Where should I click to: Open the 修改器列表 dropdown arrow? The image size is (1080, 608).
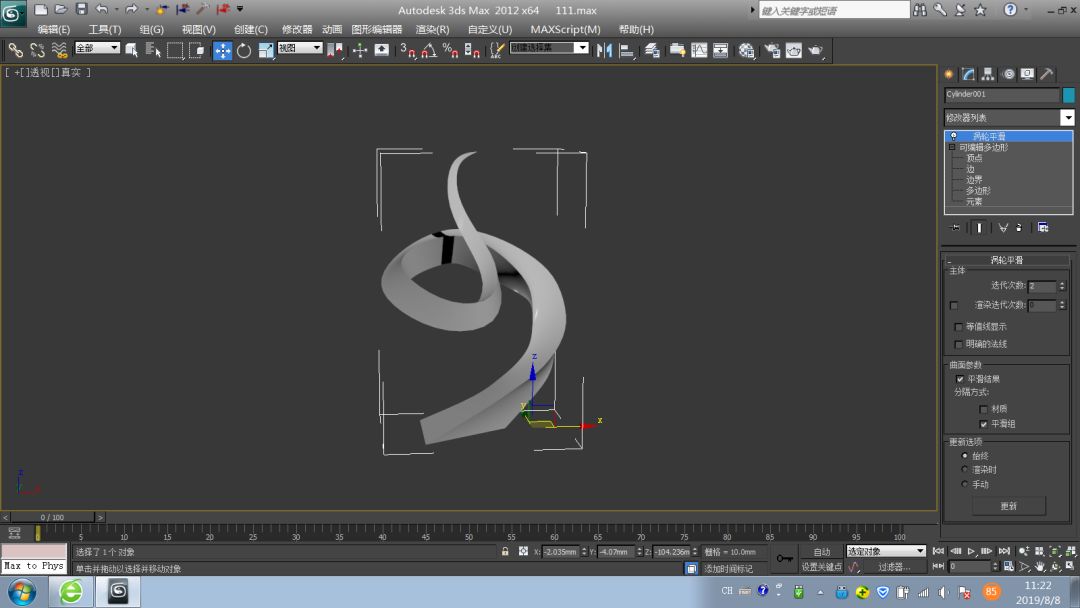(x=1067, y=118)
